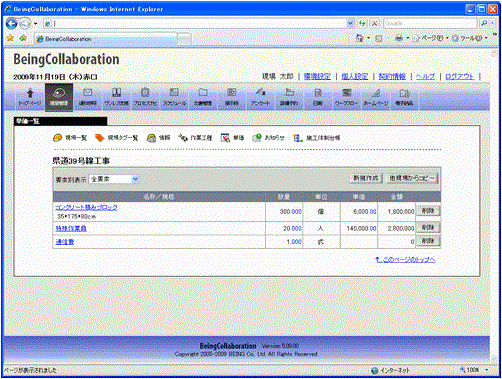Click the search magnifier icon
502x379 pixels.
(x=484, y=23)
